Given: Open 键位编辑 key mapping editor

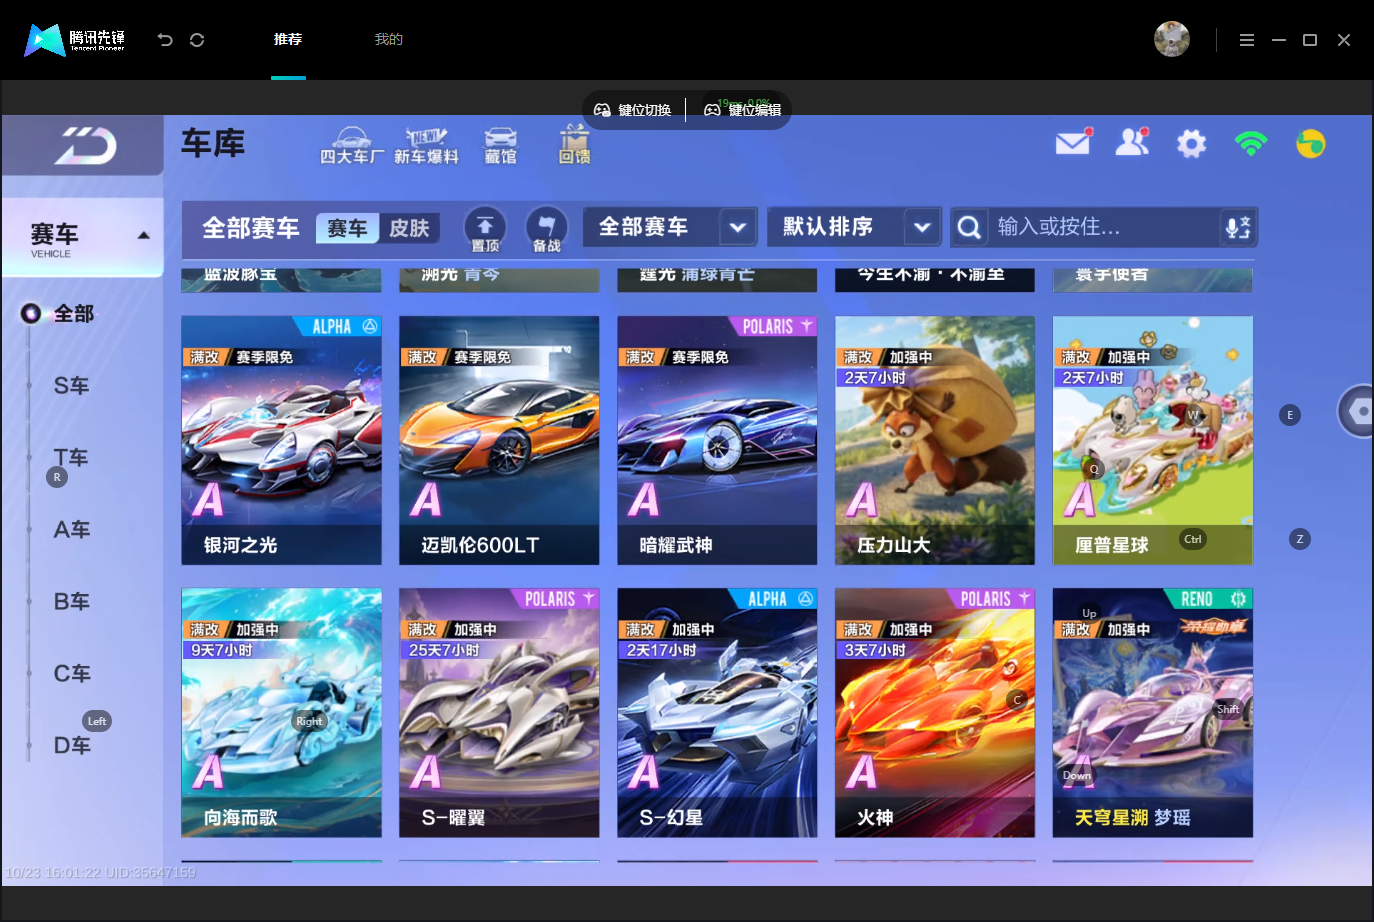Looking at the screenshot, I should tap(742, 110).
